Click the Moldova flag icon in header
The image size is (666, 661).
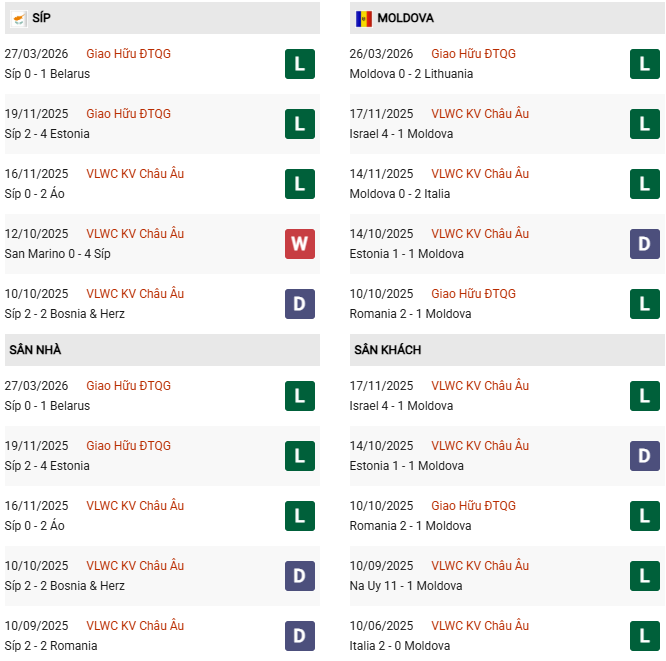(363, 18)
